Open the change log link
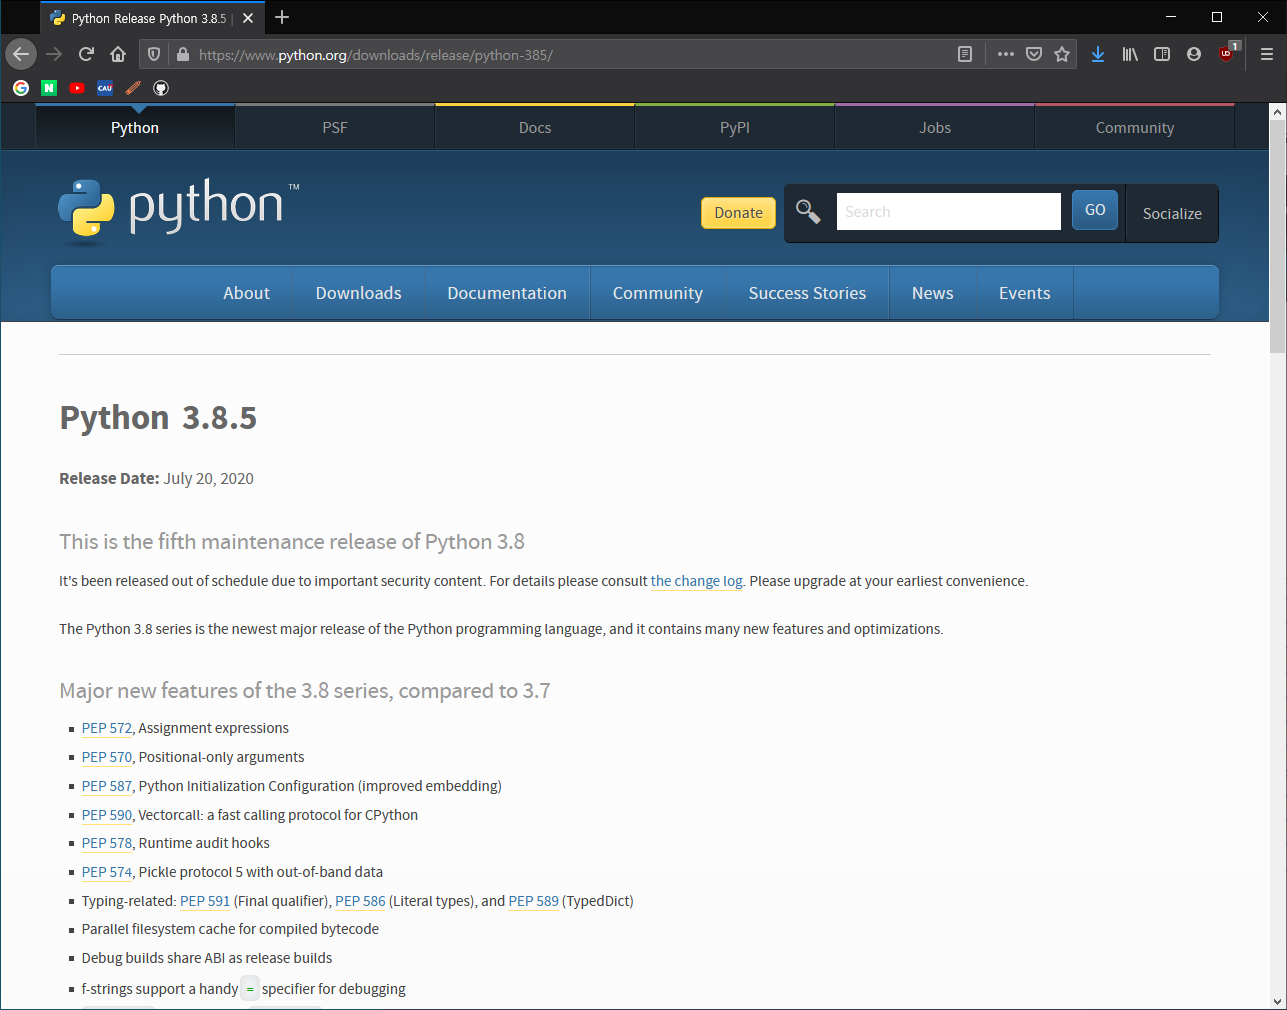 pos(697,581)
